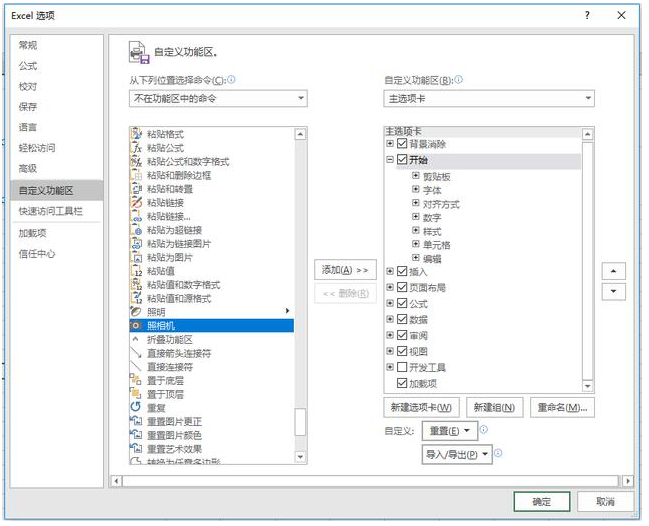This screenshot has height=526, width=649.
Task: Click the 粘贴值 icon
Action: (x=136, y=271)
